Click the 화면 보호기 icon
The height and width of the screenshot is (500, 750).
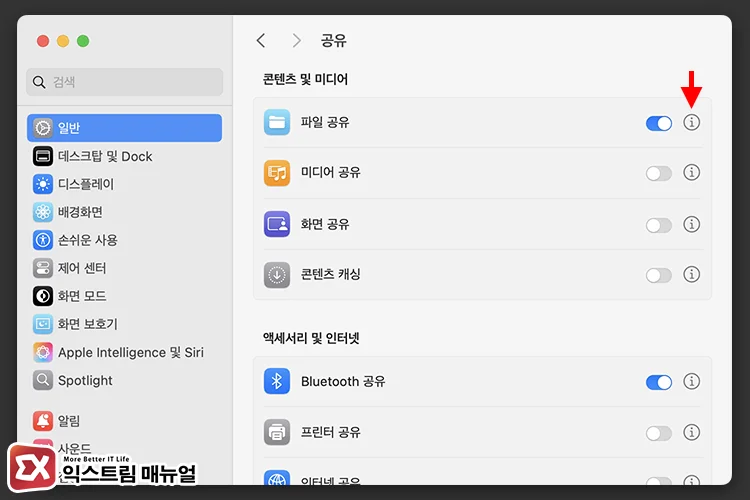click(x=43, y=324)
